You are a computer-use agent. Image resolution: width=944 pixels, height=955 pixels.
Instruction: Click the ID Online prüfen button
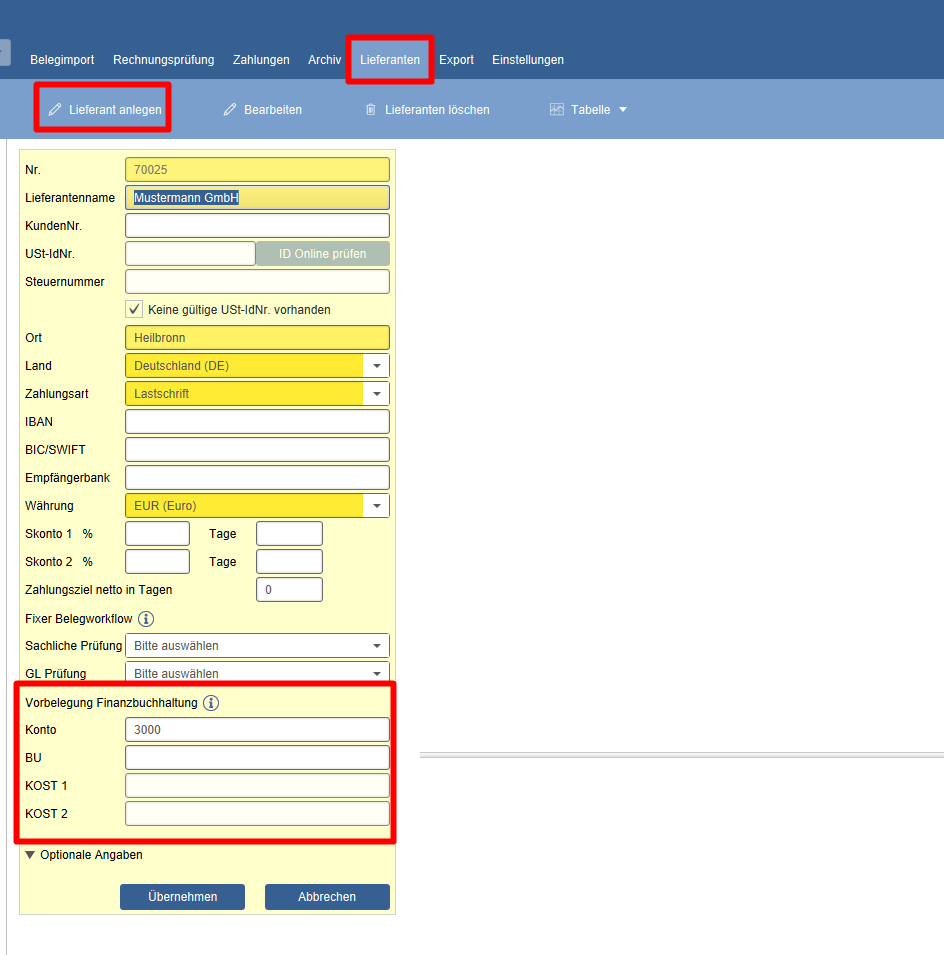[323, 253]
